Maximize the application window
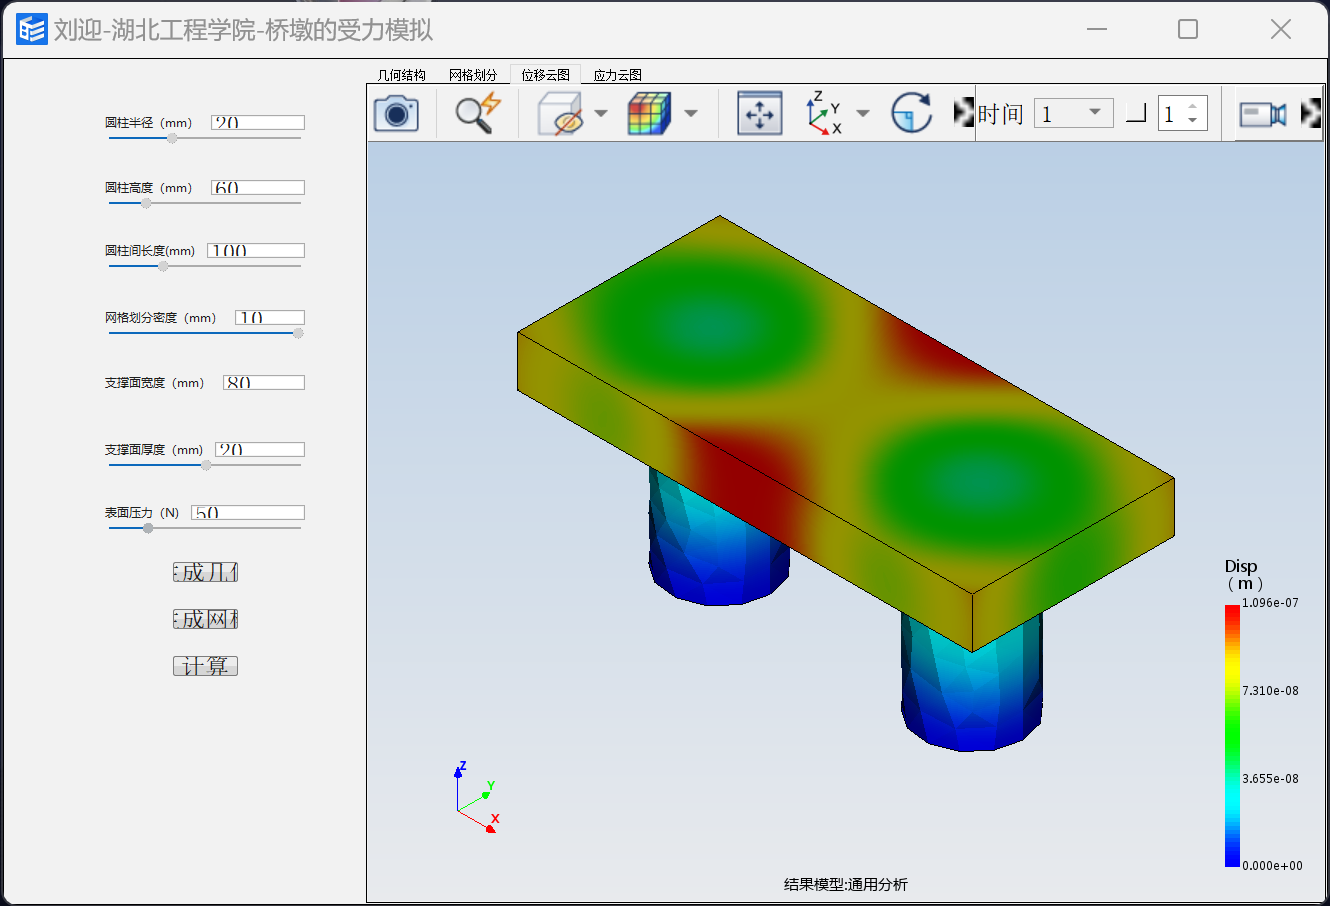This screenshot has height=906, width=1330. (x=1188, y=30)
